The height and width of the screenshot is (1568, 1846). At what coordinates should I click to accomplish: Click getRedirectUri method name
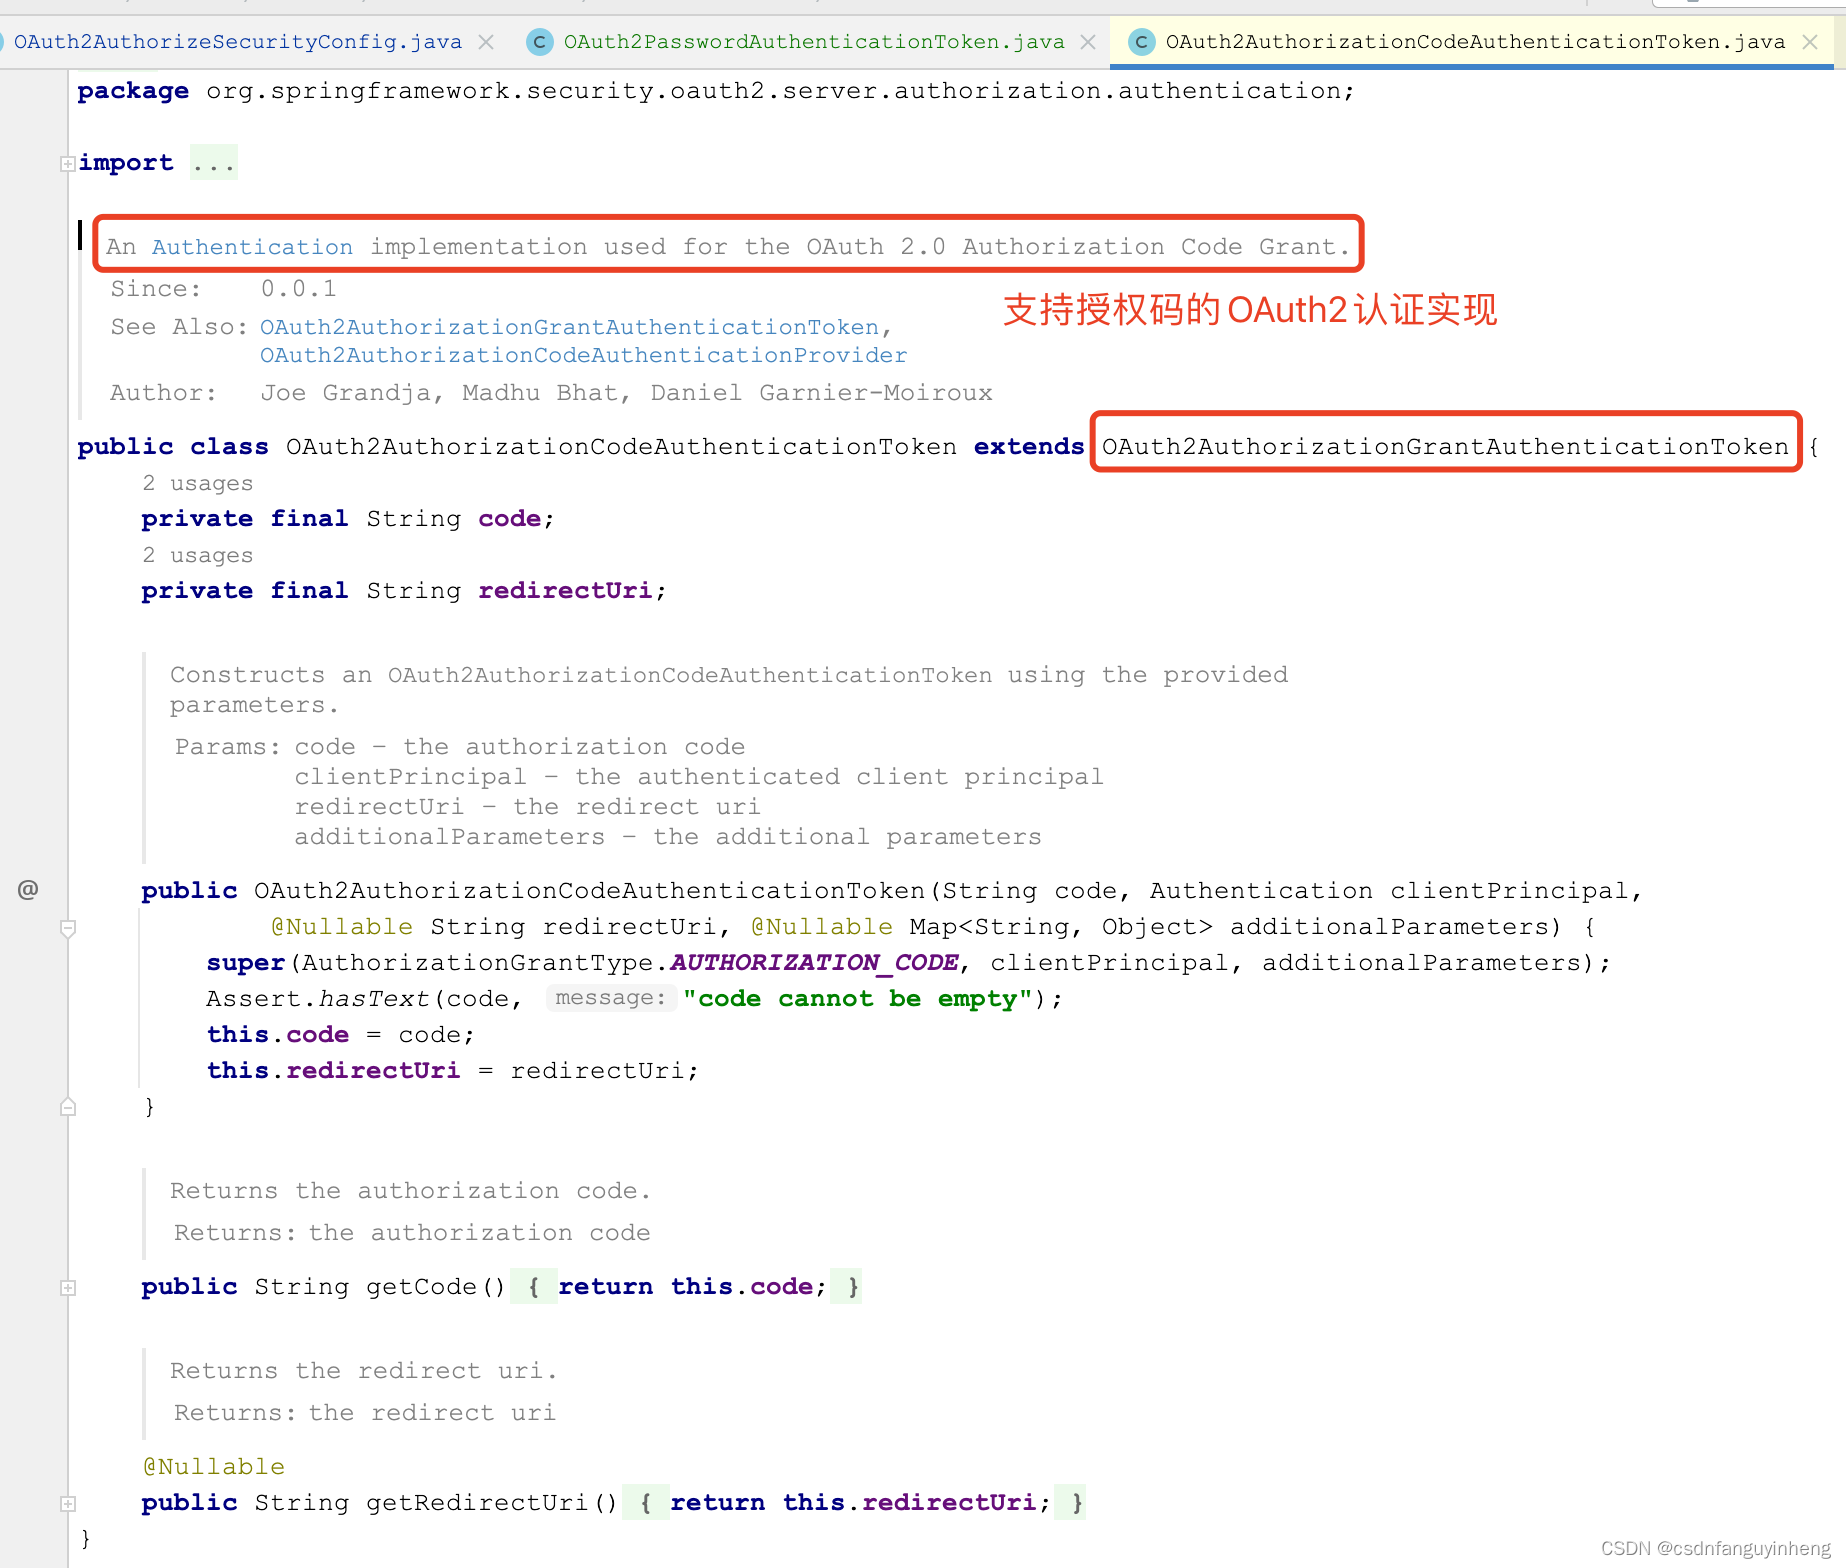pyautogui.click(x=477, y=1503)
